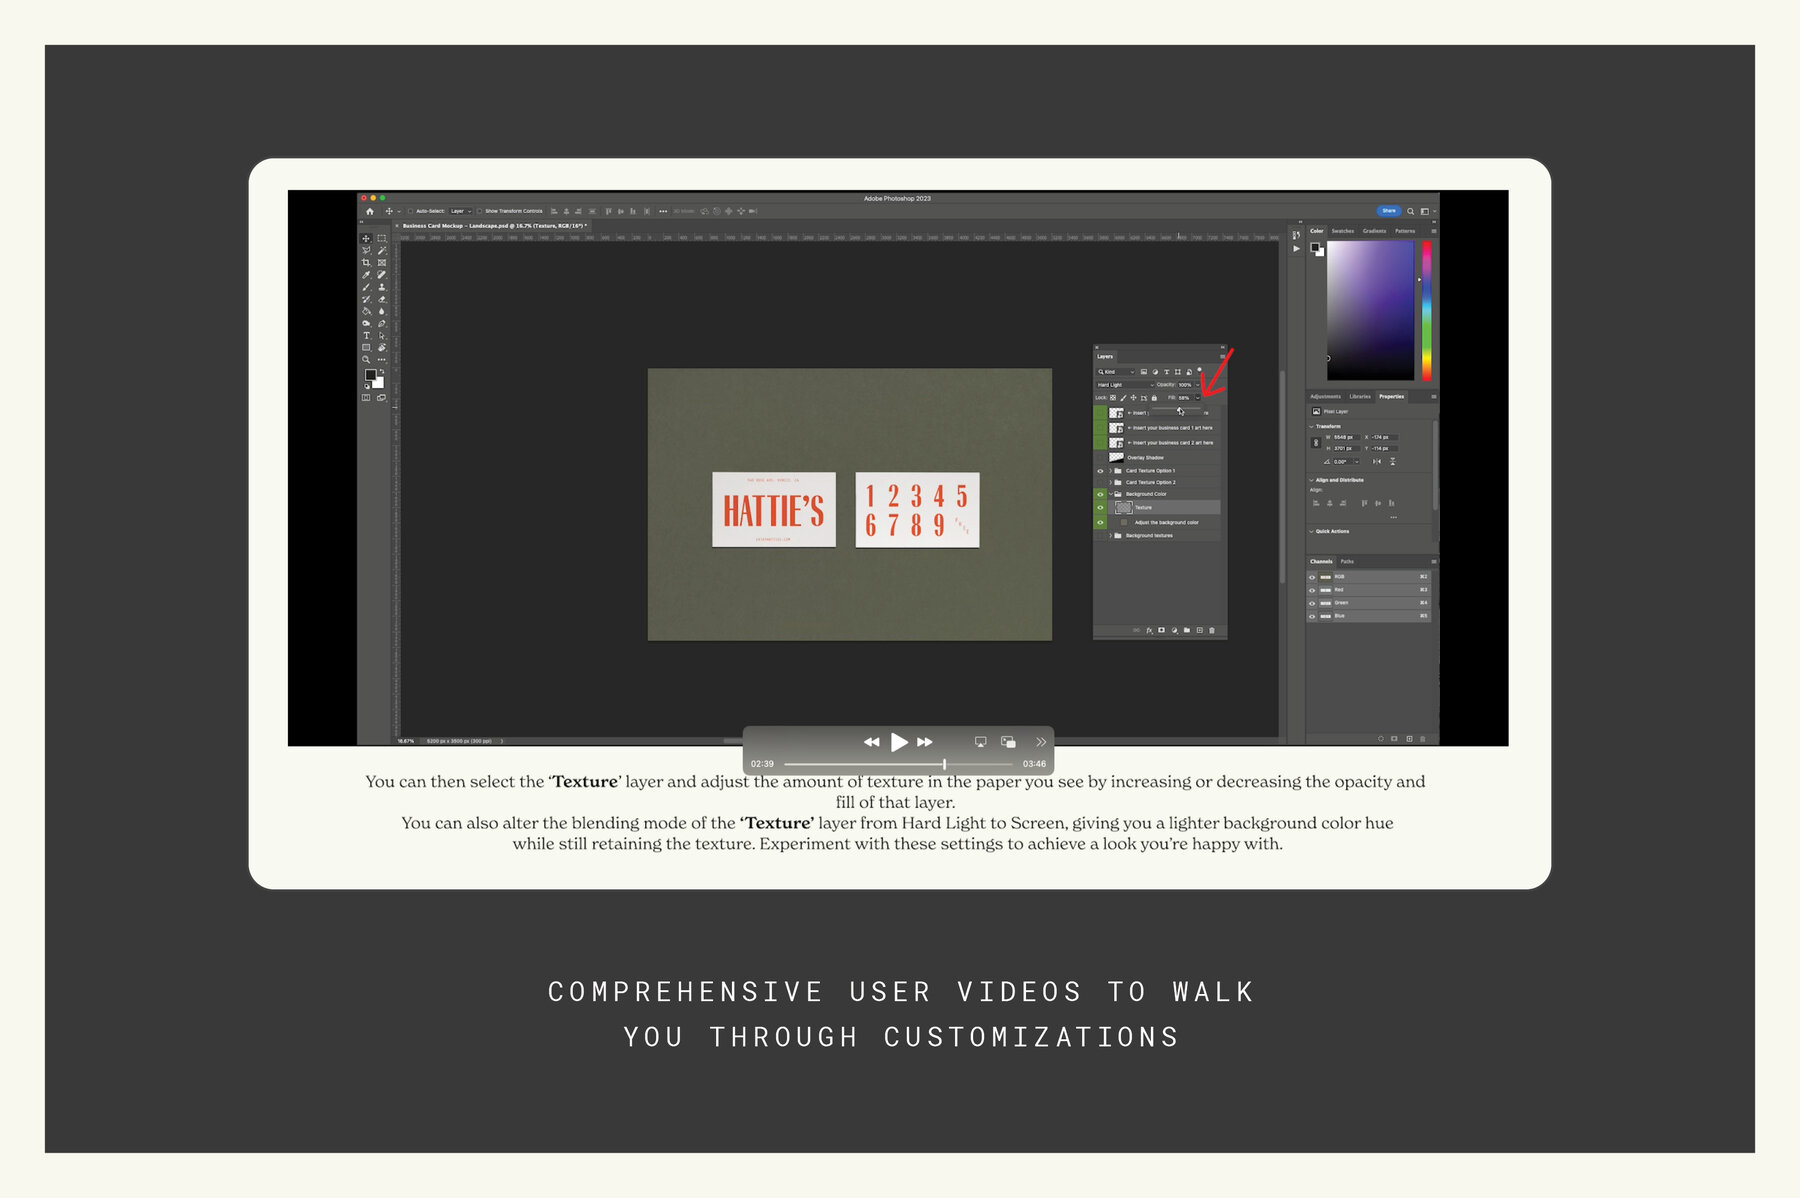
Task: Select the Horizontal Type tool
Action: tap(366, 336)
